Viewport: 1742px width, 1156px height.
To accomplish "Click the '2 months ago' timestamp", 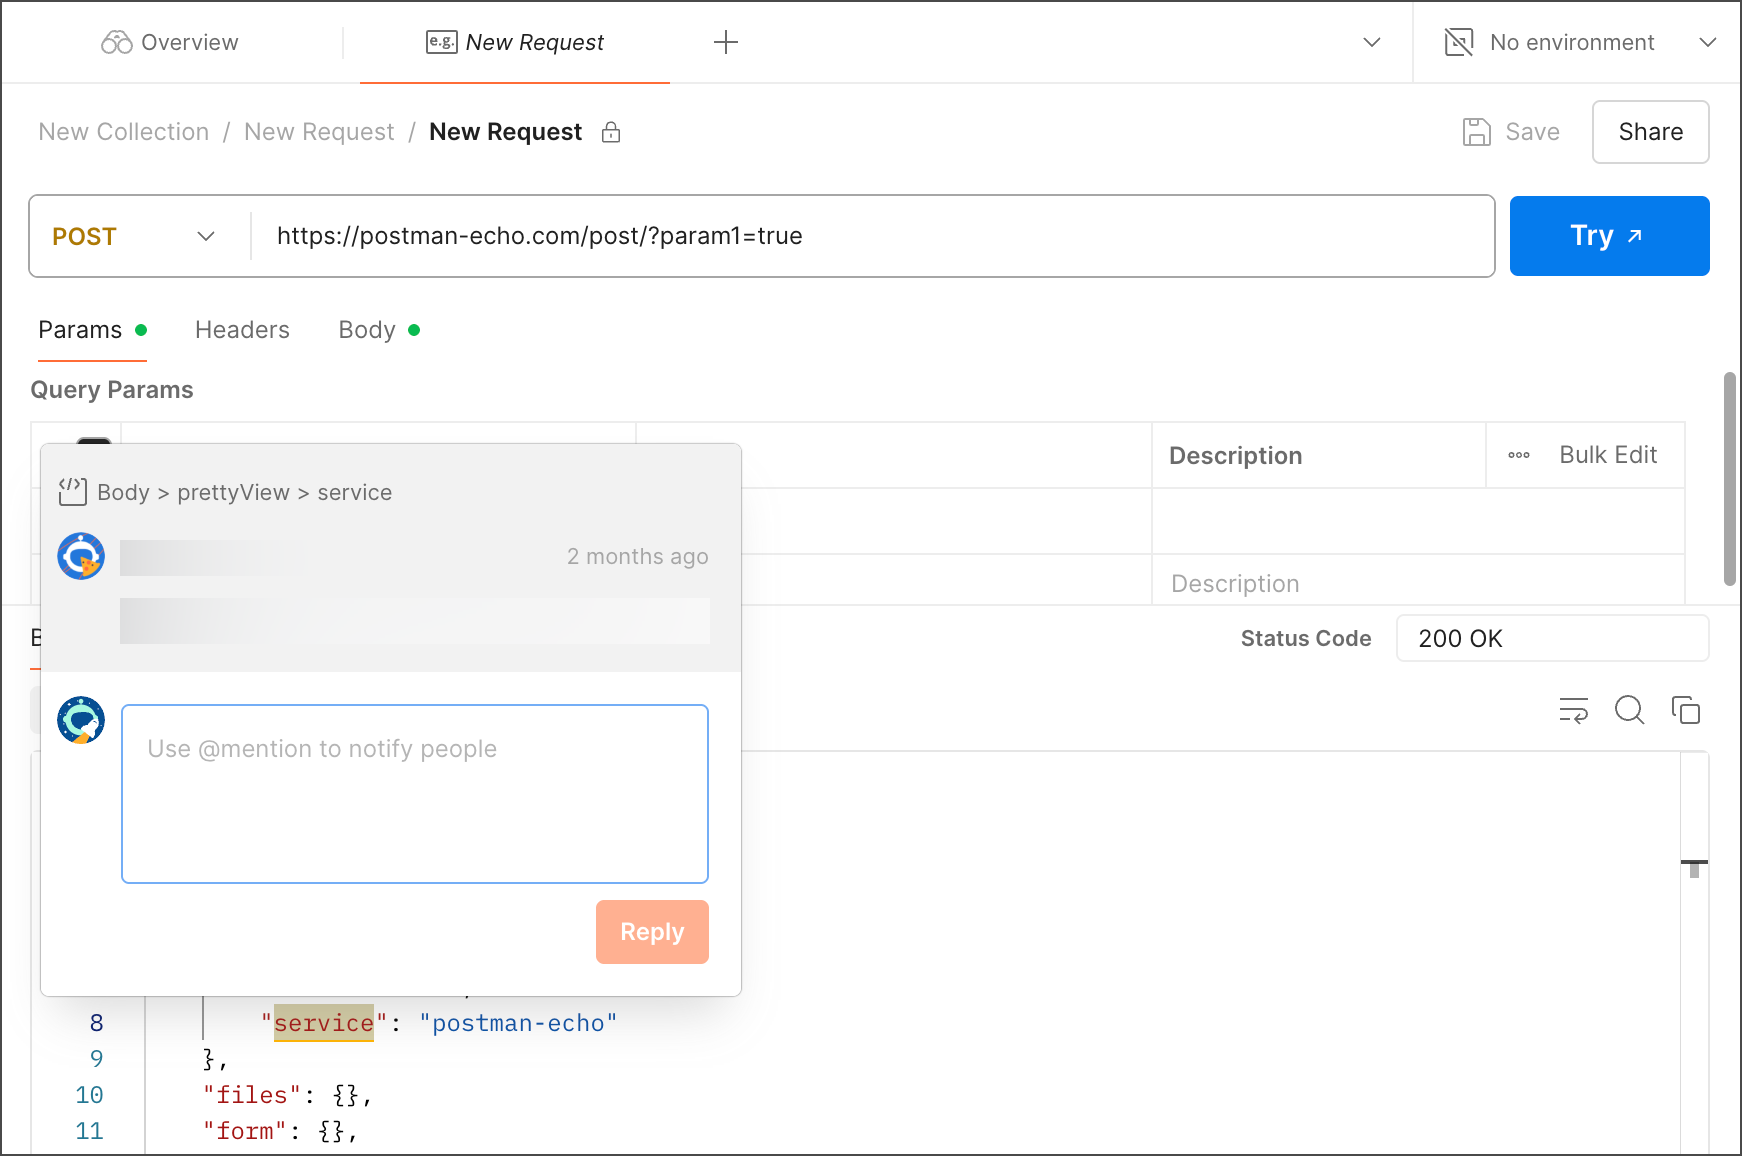I will pyautogui.click(x=638, y=556).
